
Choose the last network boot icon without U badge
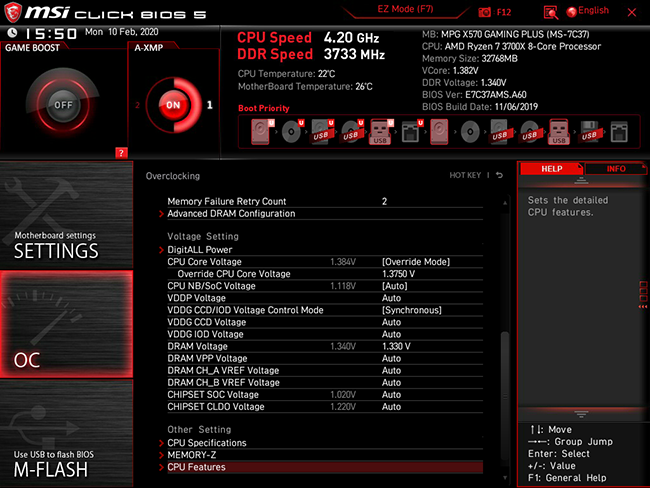[x=619, y=132]
